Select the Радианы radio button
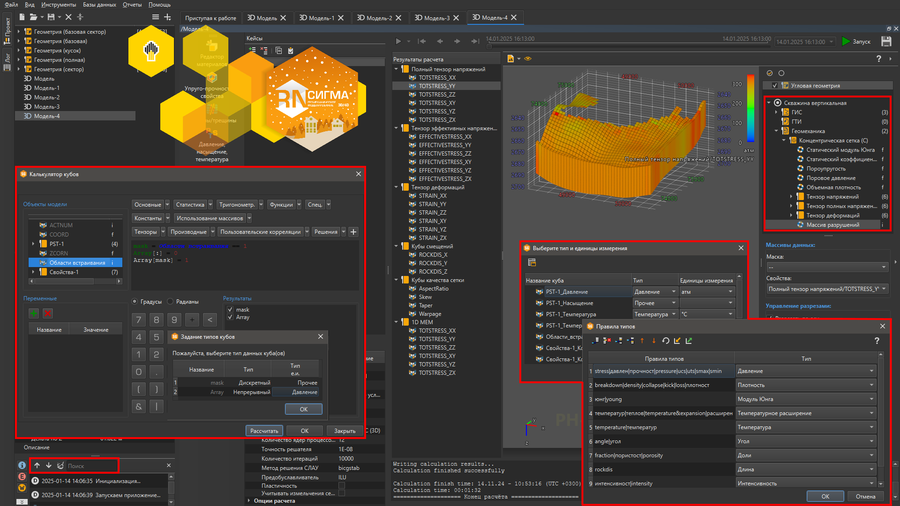 click(170, 300)
